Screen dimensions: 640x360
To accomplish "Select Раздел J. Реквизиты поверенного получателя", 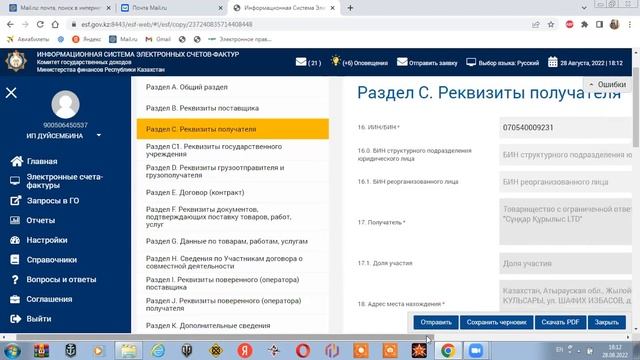I will coord(233,304).
